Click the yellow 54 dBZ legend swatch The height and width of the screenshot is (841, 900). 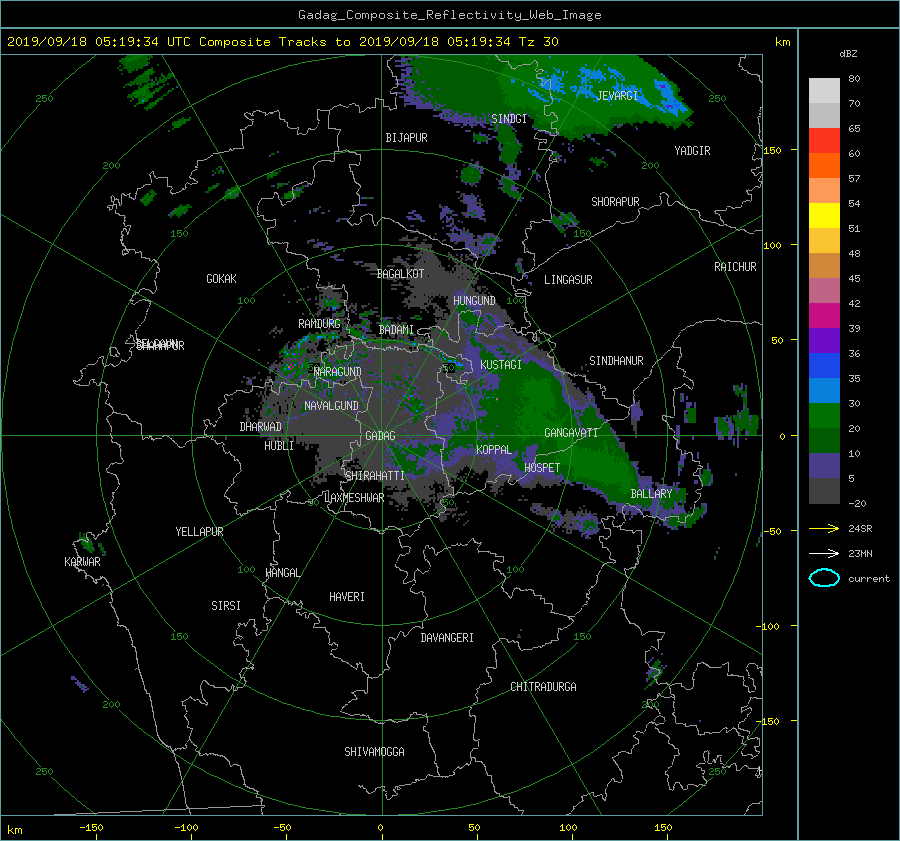[824, 215]
